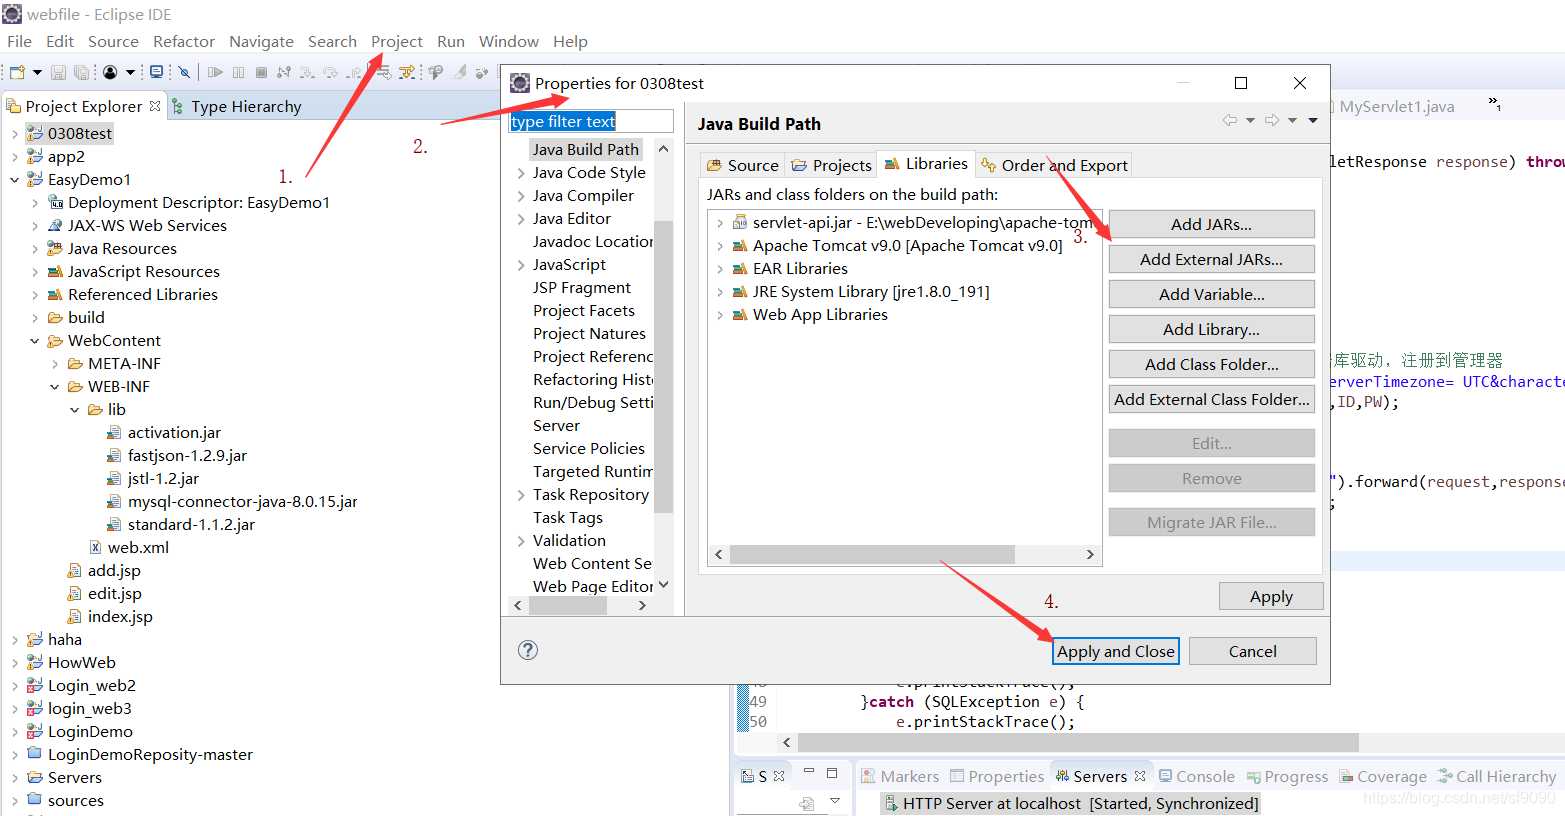Screen dimensions: 1565x816
Task: Collapse the EasyDemo1 project node
Action: click(14, 180)
